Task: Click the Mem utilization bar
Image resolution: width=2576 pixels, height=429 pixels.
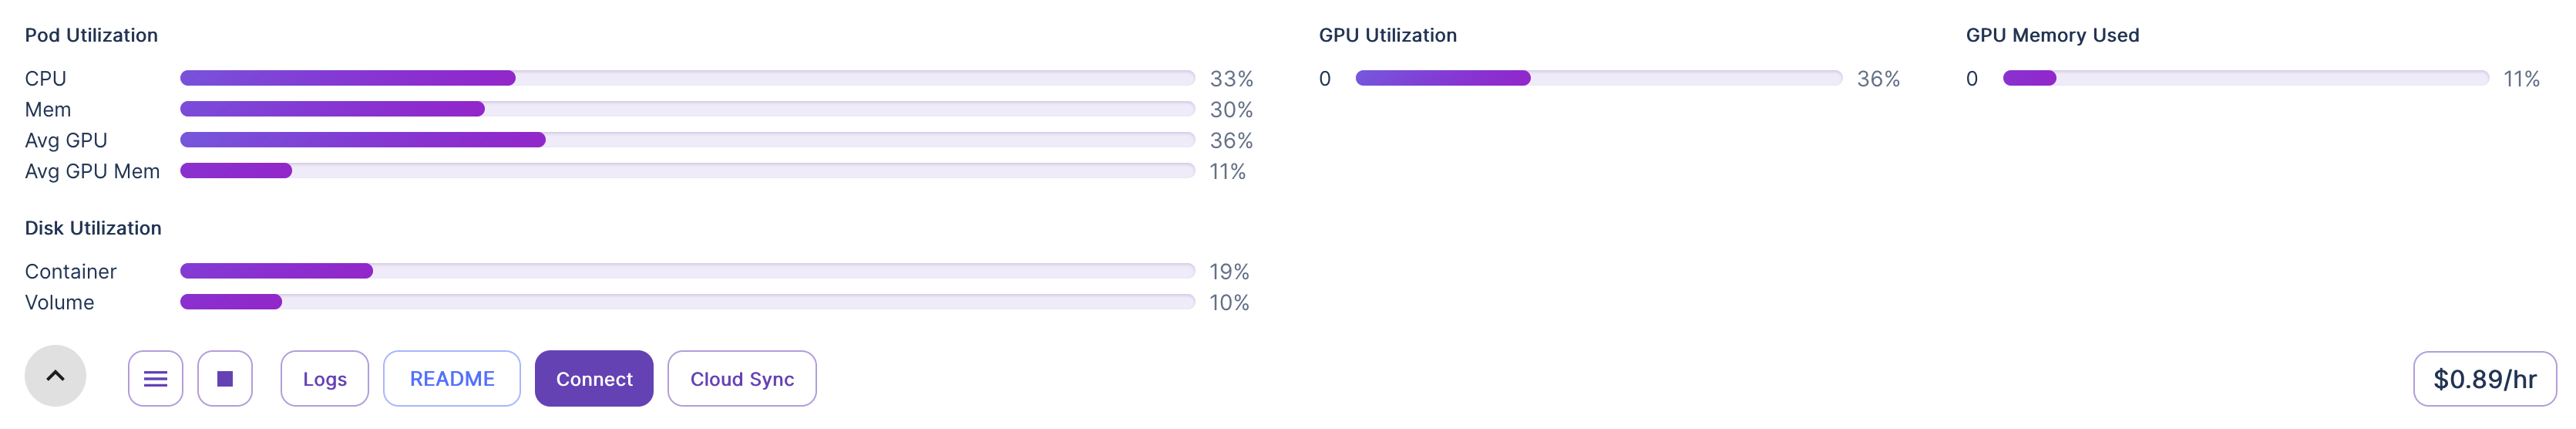Action: point(687,109)
